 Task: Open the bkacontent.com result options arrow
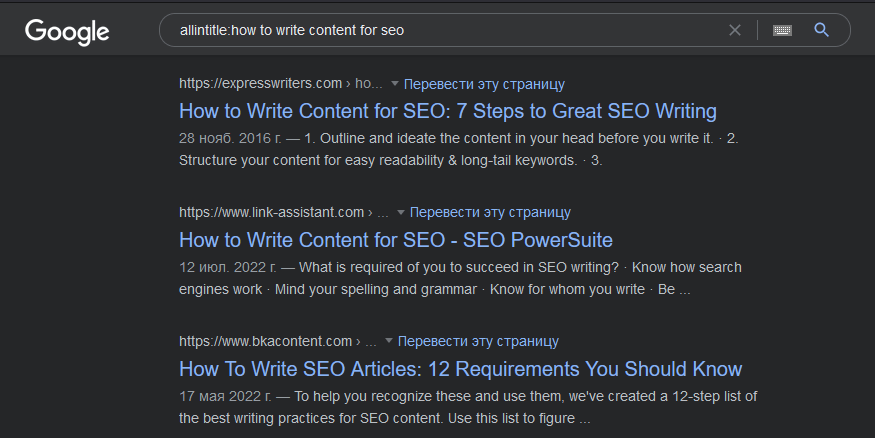389,341
